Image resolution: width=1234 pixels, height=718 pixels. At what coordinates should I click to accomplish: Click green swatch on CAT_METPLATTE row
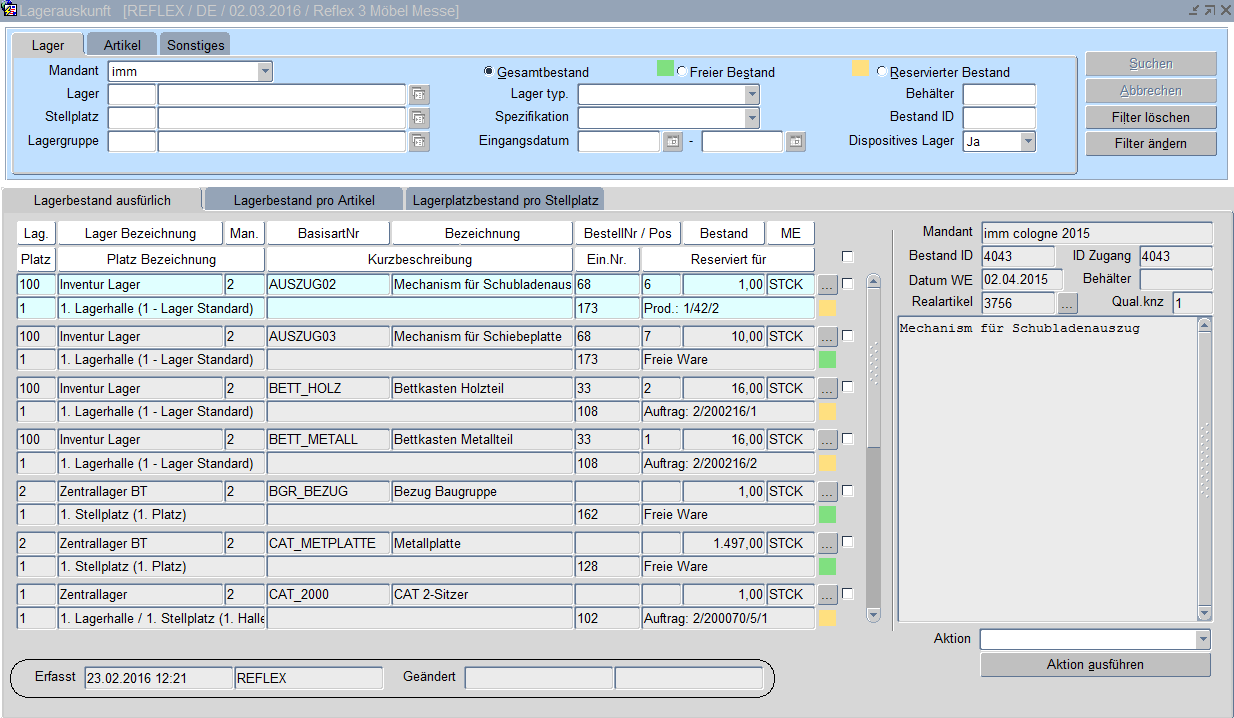tap(827, 566)
